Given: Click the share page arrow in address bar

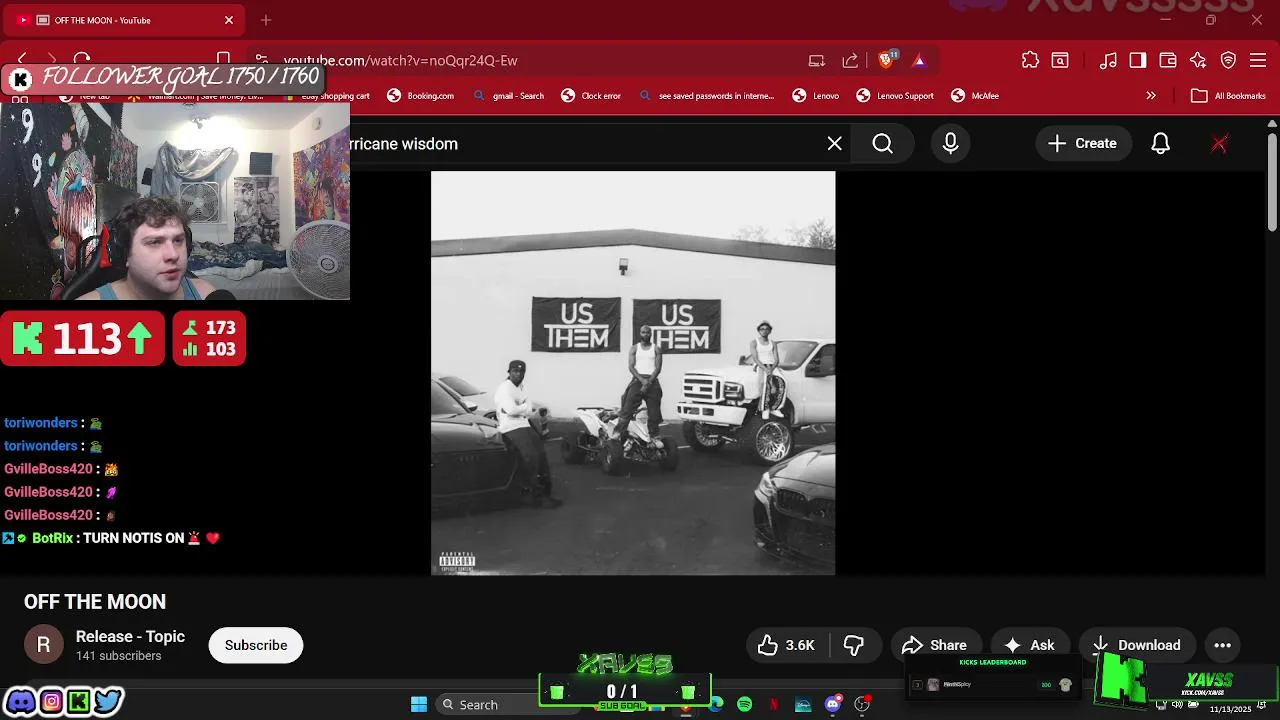Looking at the screenshot, I should (850, 60).
